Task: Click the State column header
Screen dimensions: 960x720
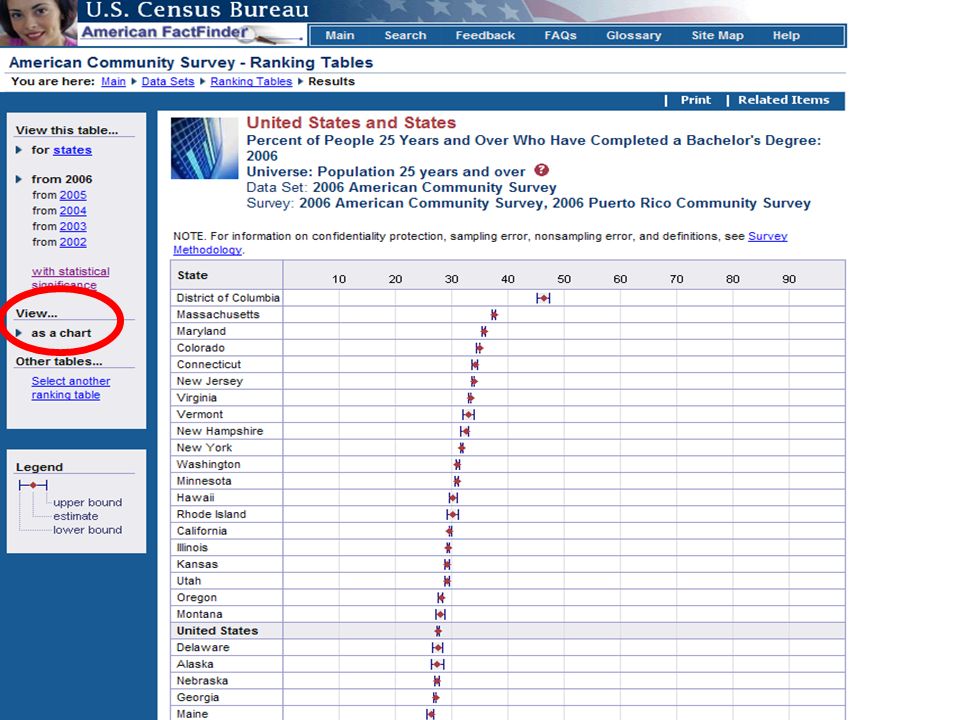Action: [192, 276]
